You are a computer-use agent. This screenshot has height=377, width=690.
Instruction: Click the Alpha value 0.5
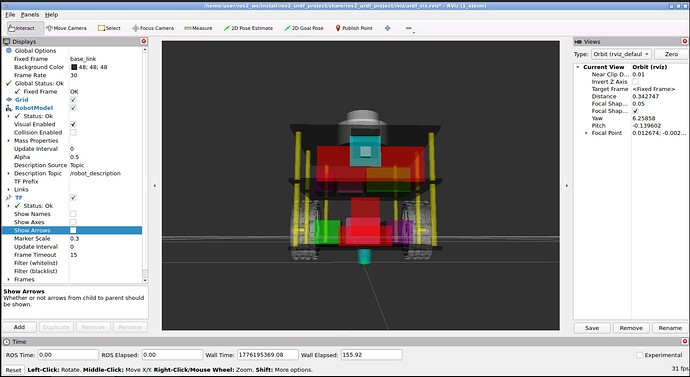[x=74, y=157]
